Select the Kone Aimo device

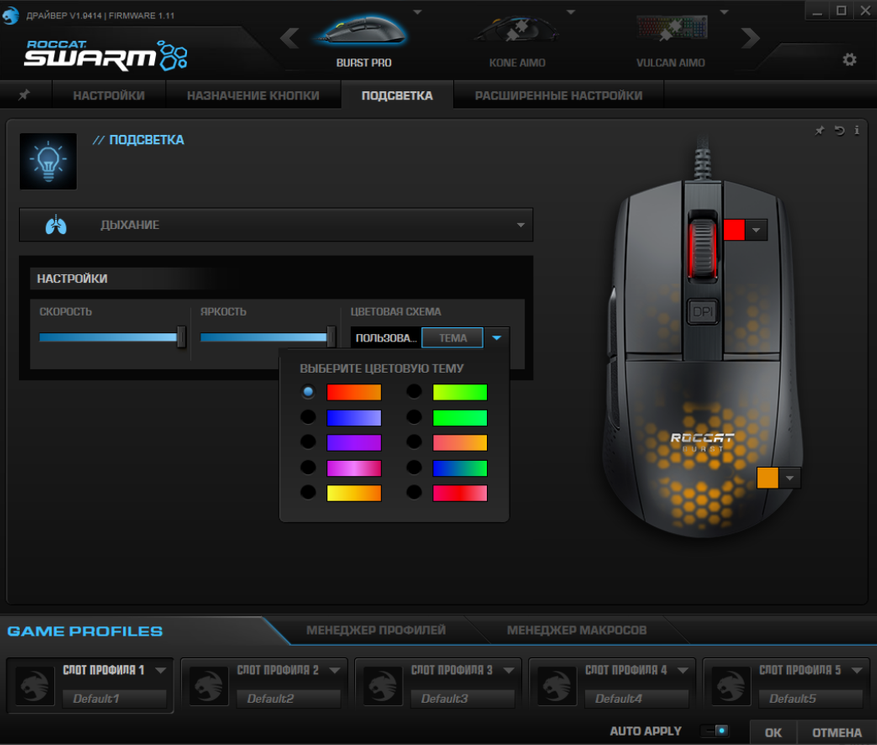517,42
